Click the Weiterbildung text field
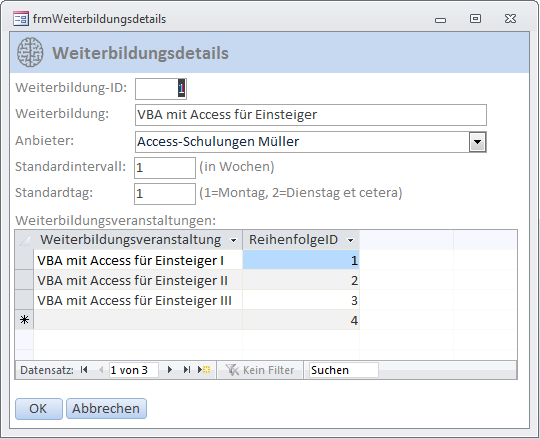540x439 pixels. click(x=311, y=115)
